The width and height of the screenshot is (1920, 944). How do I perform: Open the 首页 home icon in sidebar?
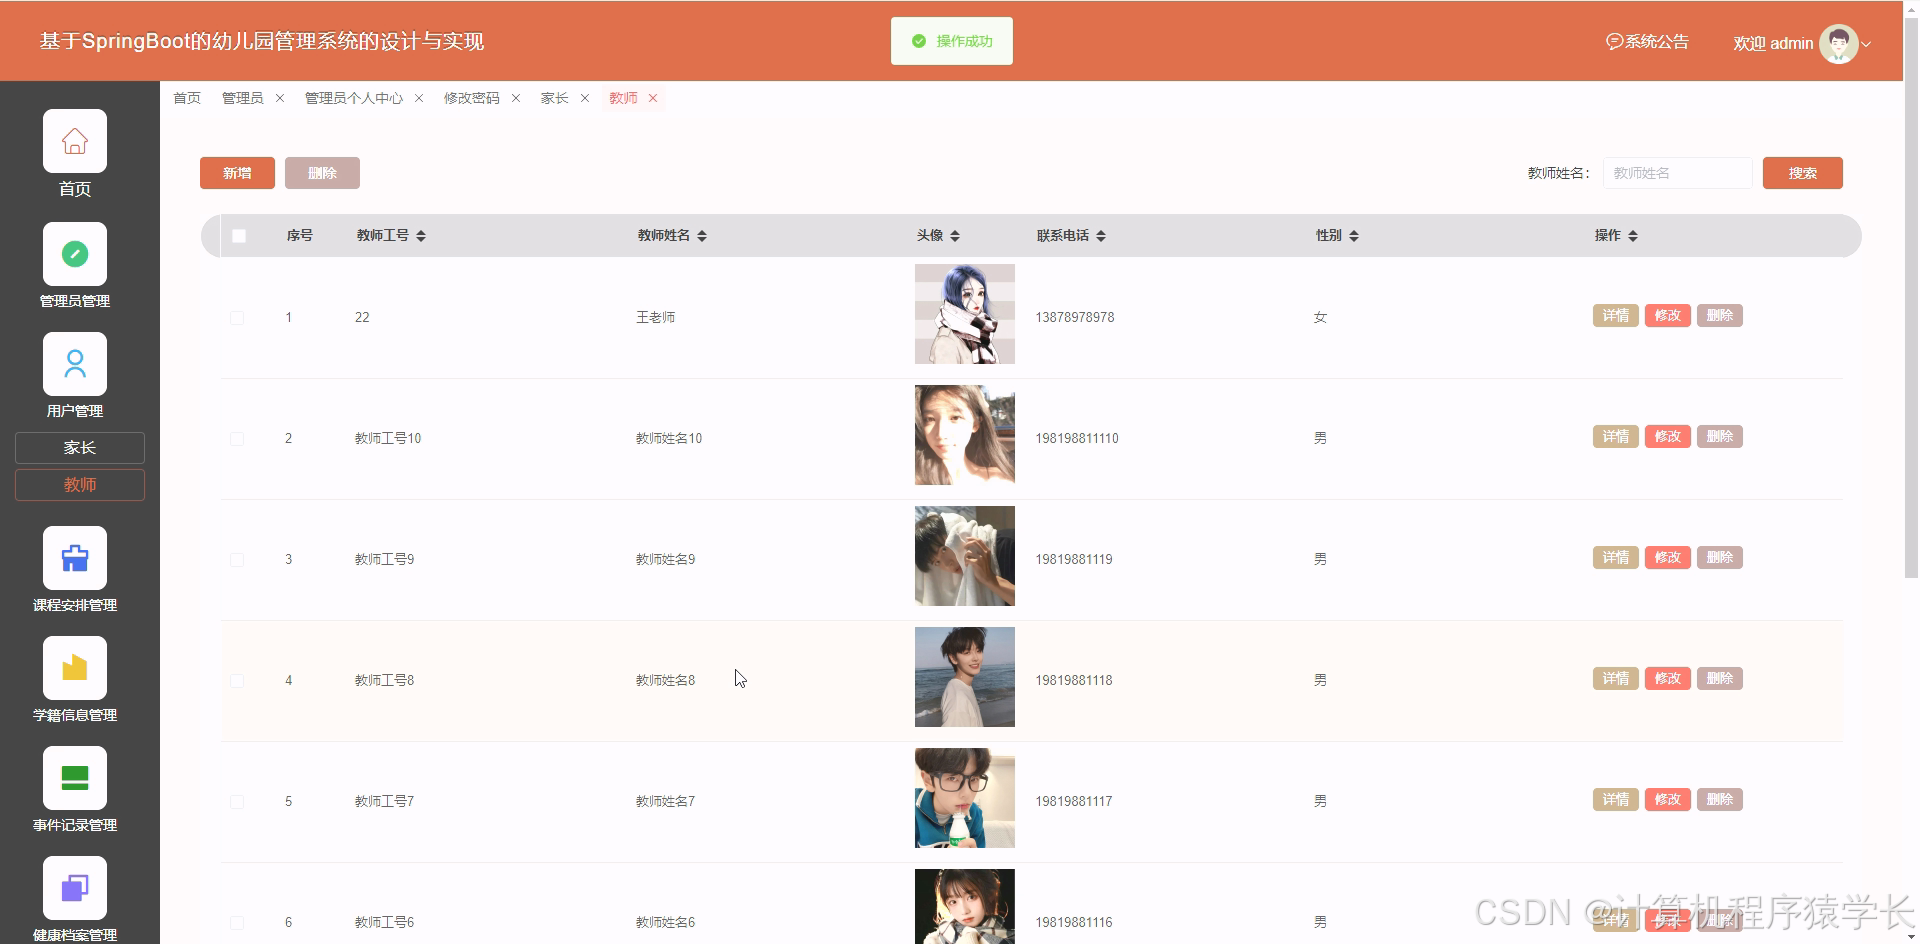tap(75, 141)
